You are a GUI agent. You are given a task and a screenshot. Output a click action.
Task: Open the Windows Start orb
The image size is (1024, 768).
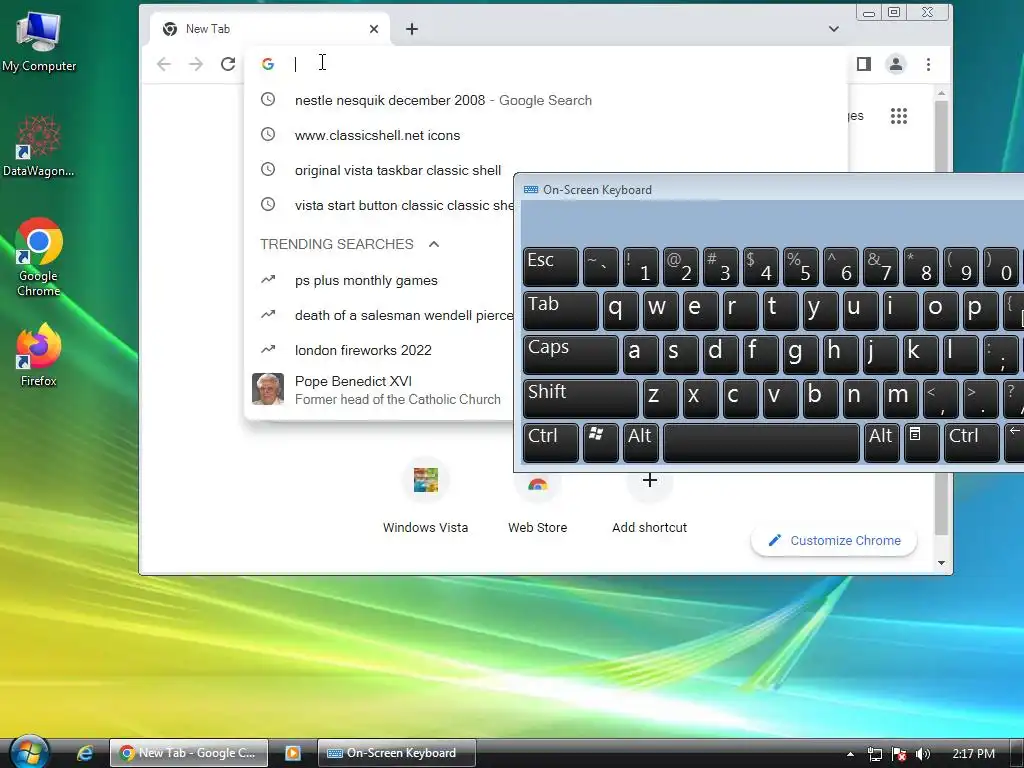[29, 752]
